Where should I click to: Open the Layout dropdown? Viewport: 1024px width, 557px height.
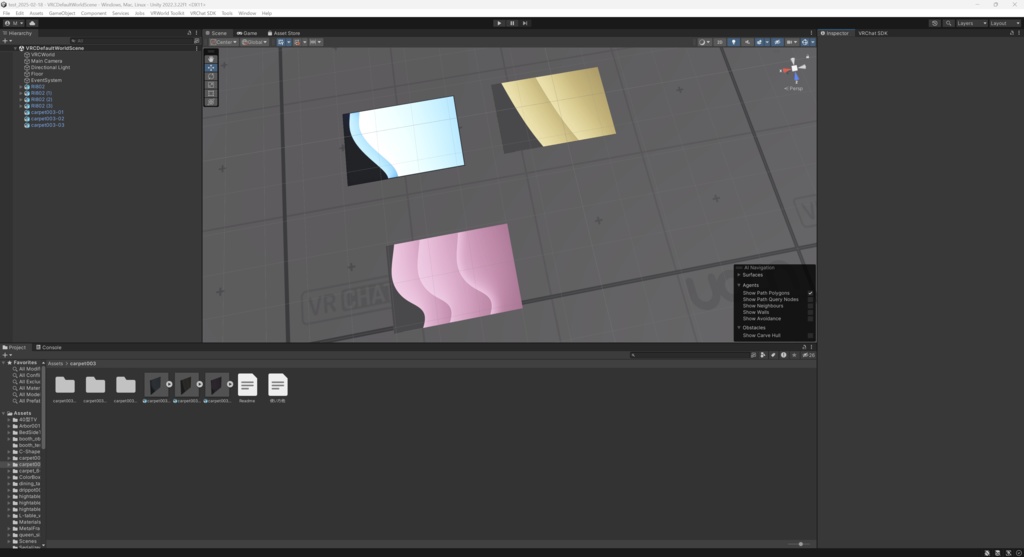pos(1004,23)
